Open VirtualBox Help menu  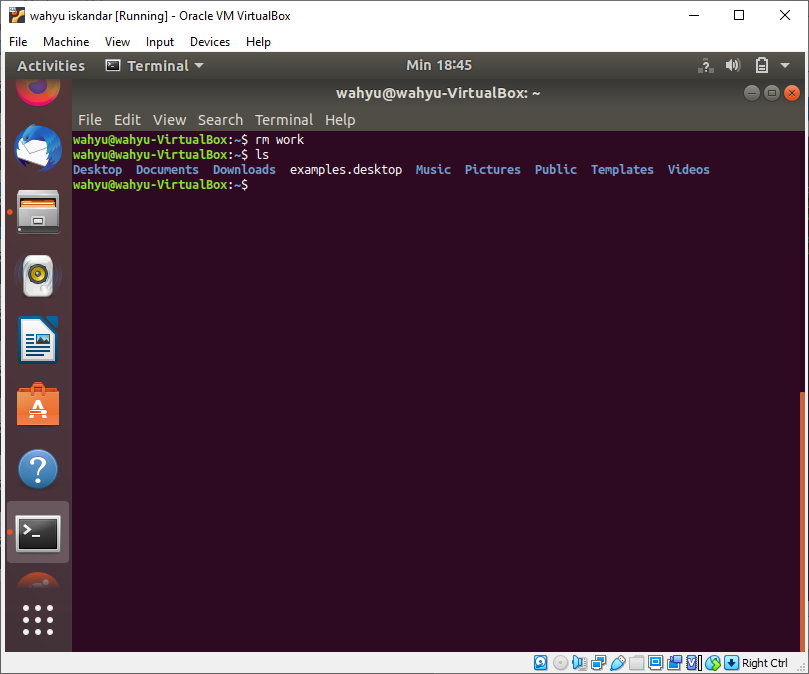tap(258, 42)
